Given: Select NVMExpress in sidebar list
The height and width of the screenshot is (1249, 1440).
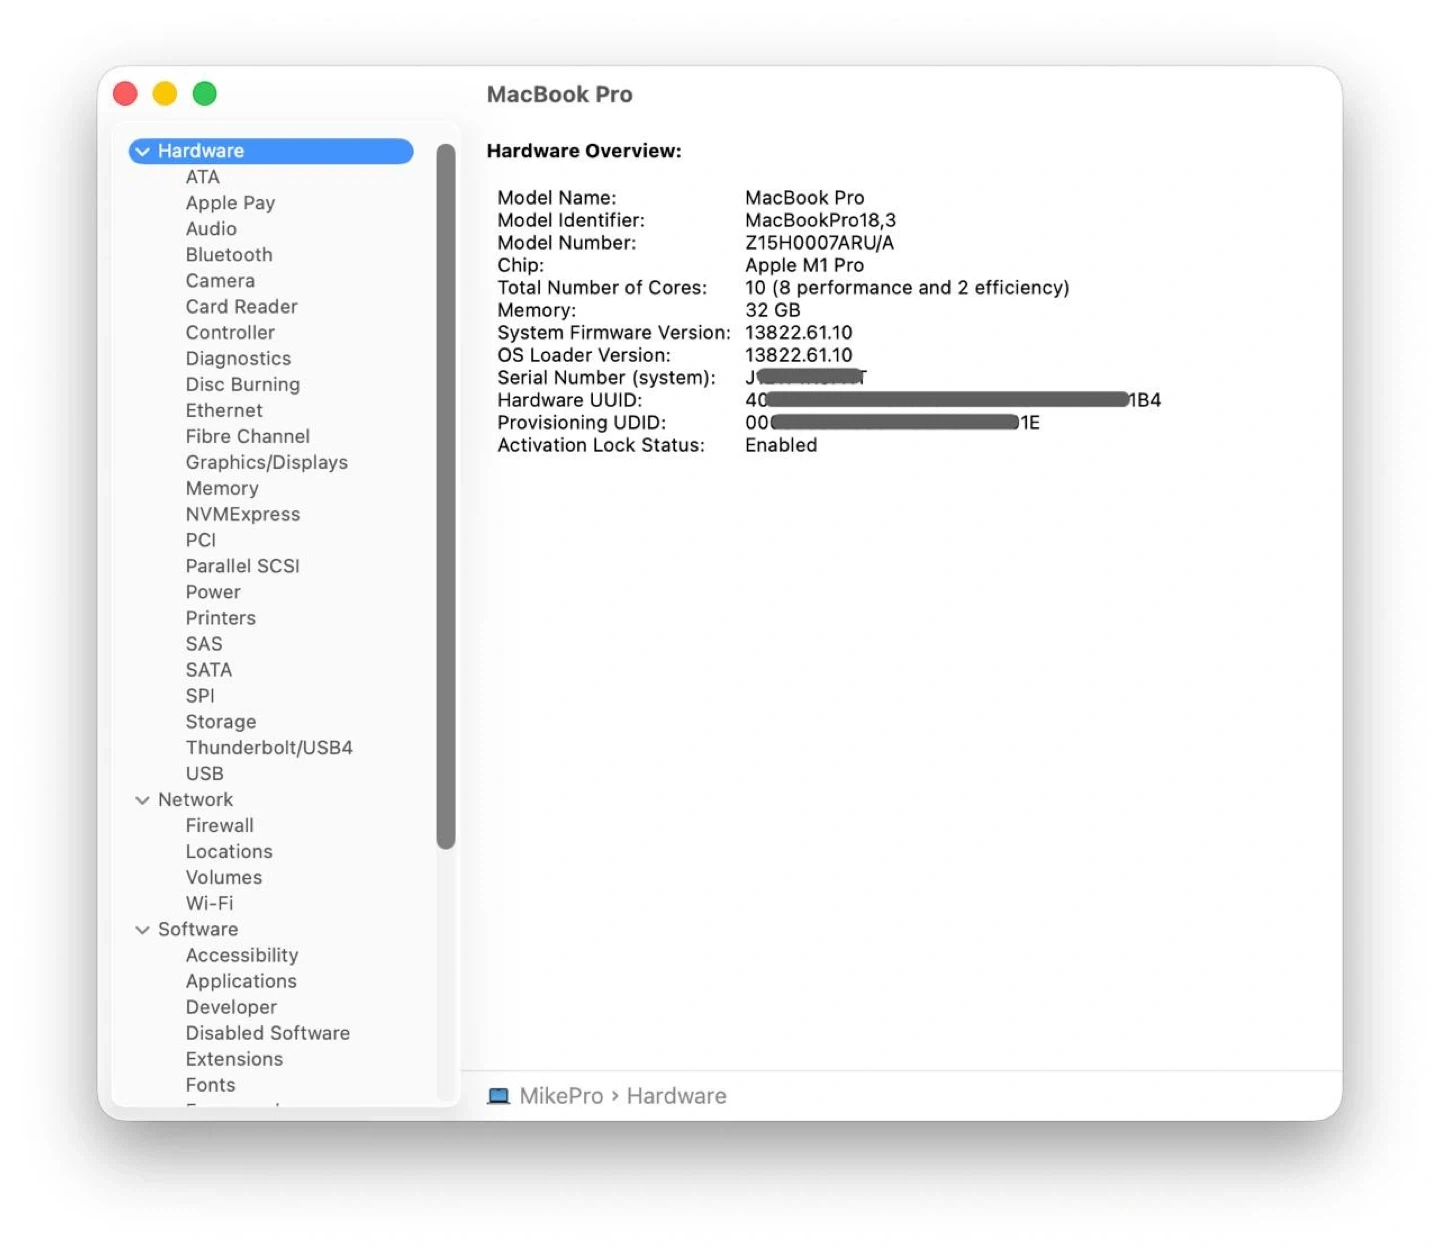Looking at the screenshot, I should point(243,514).
